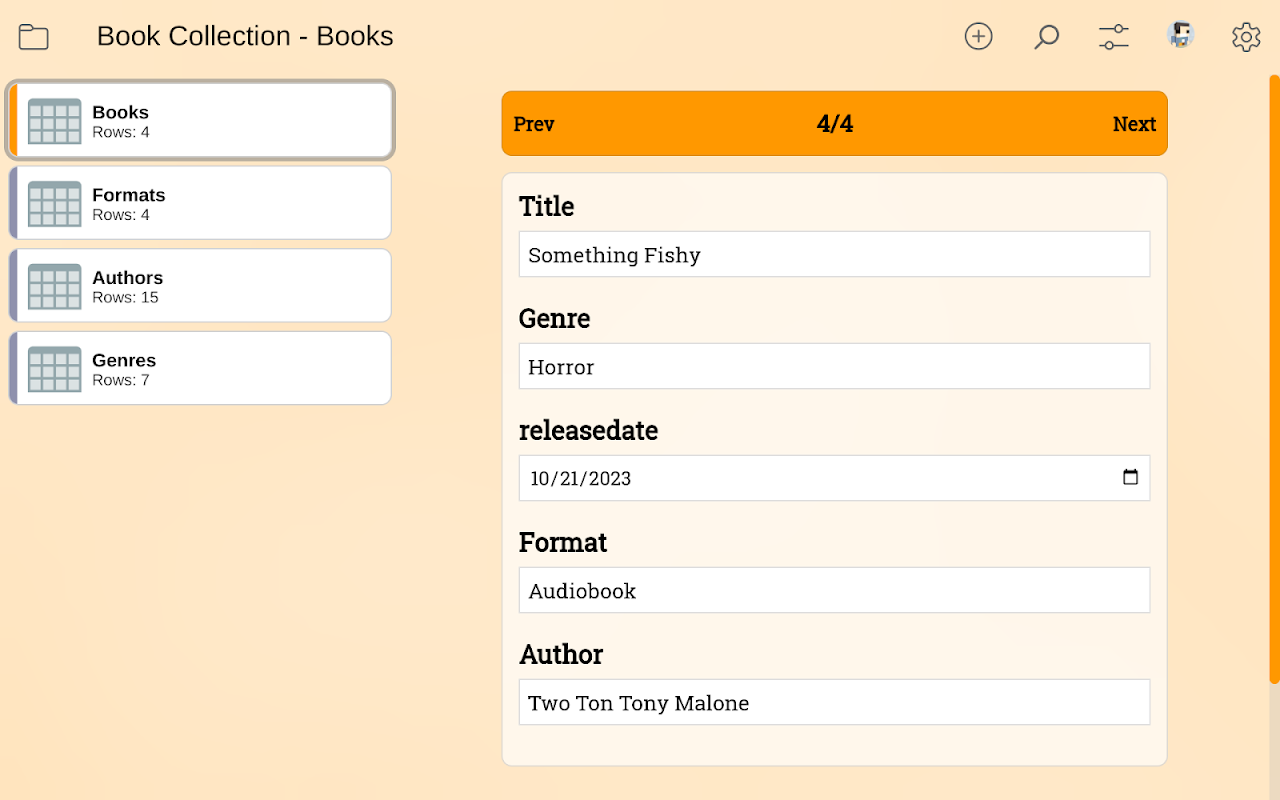
Task: Click the add record plus icon
Action: (978, 37)
